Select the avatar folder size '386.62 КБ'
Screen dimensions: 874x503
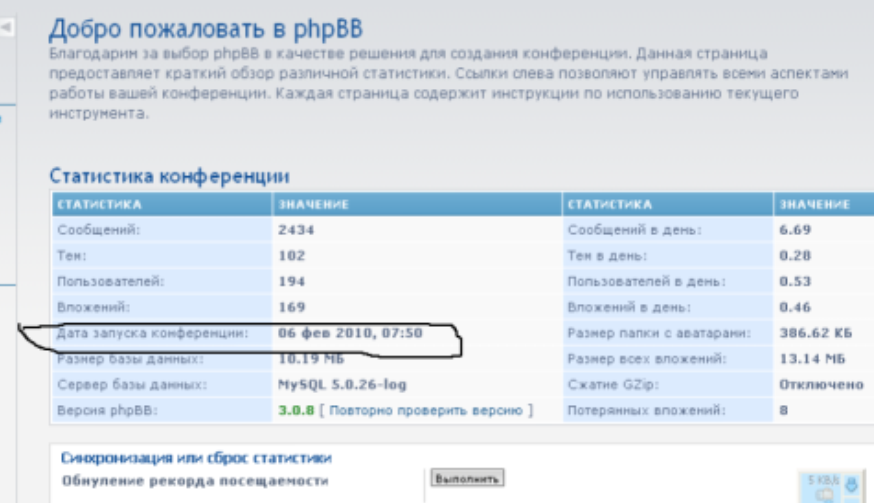click(815, 333)
